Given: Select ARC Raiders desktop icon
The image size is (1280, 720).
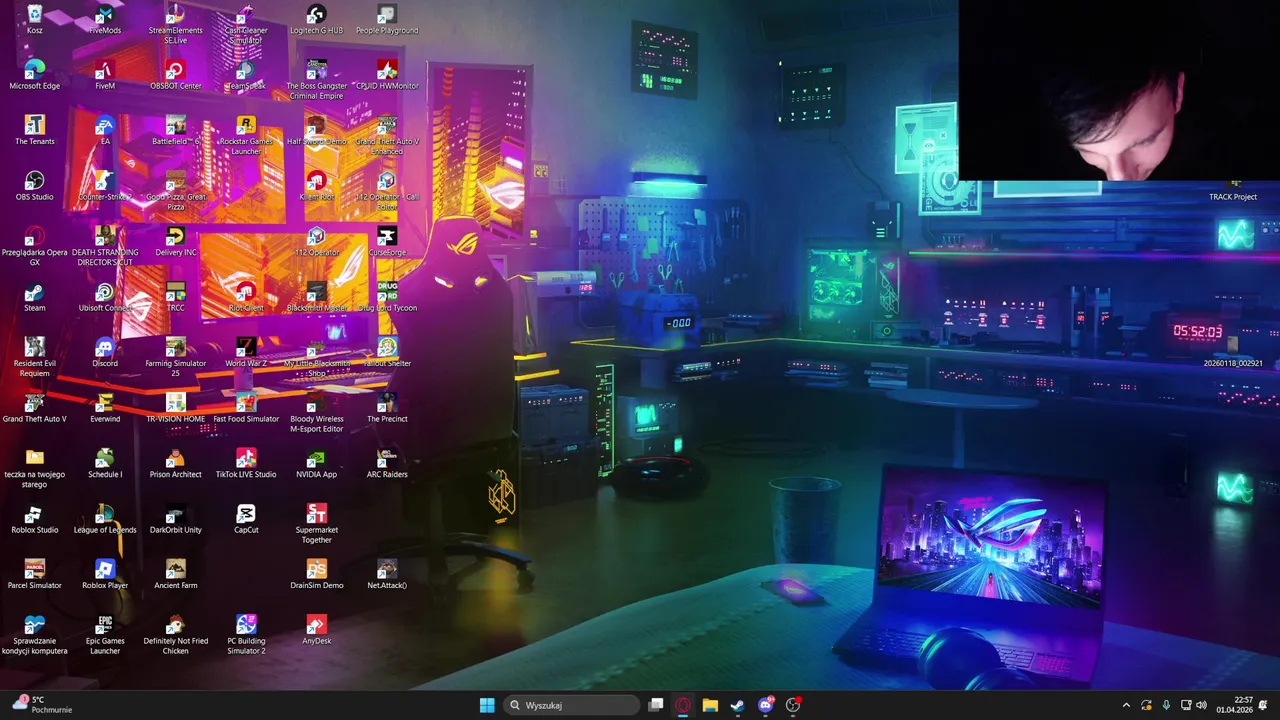Looking at the screenshot, I should [x=387, y=463].
